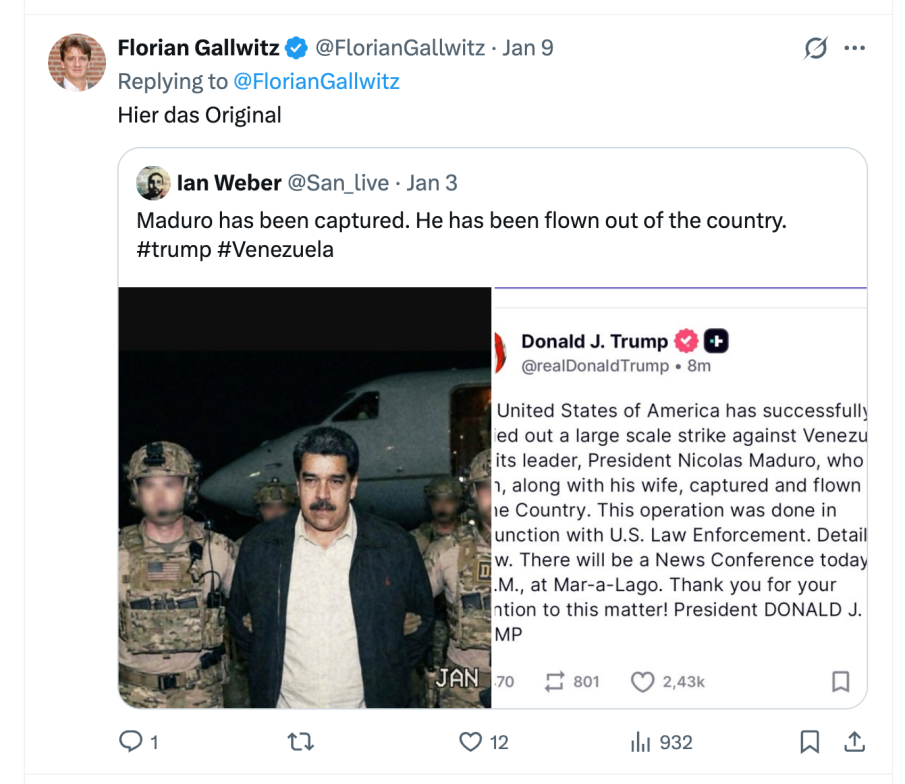
Task: Open Florian Gallwitz's profile picture
Action: click(77, 62)
